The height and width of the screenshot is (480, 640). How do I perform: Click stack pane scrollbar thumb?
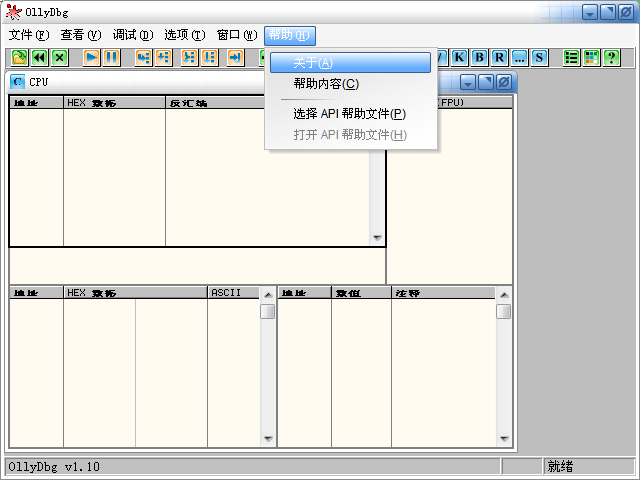(504, 312)
